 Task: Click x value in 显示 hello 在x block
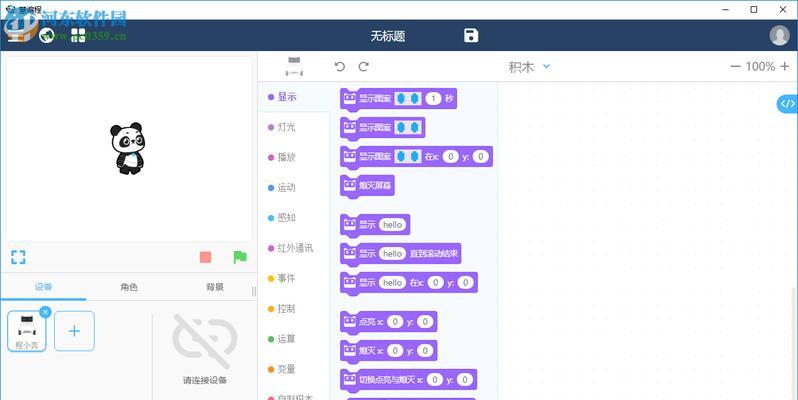point(435,282)
